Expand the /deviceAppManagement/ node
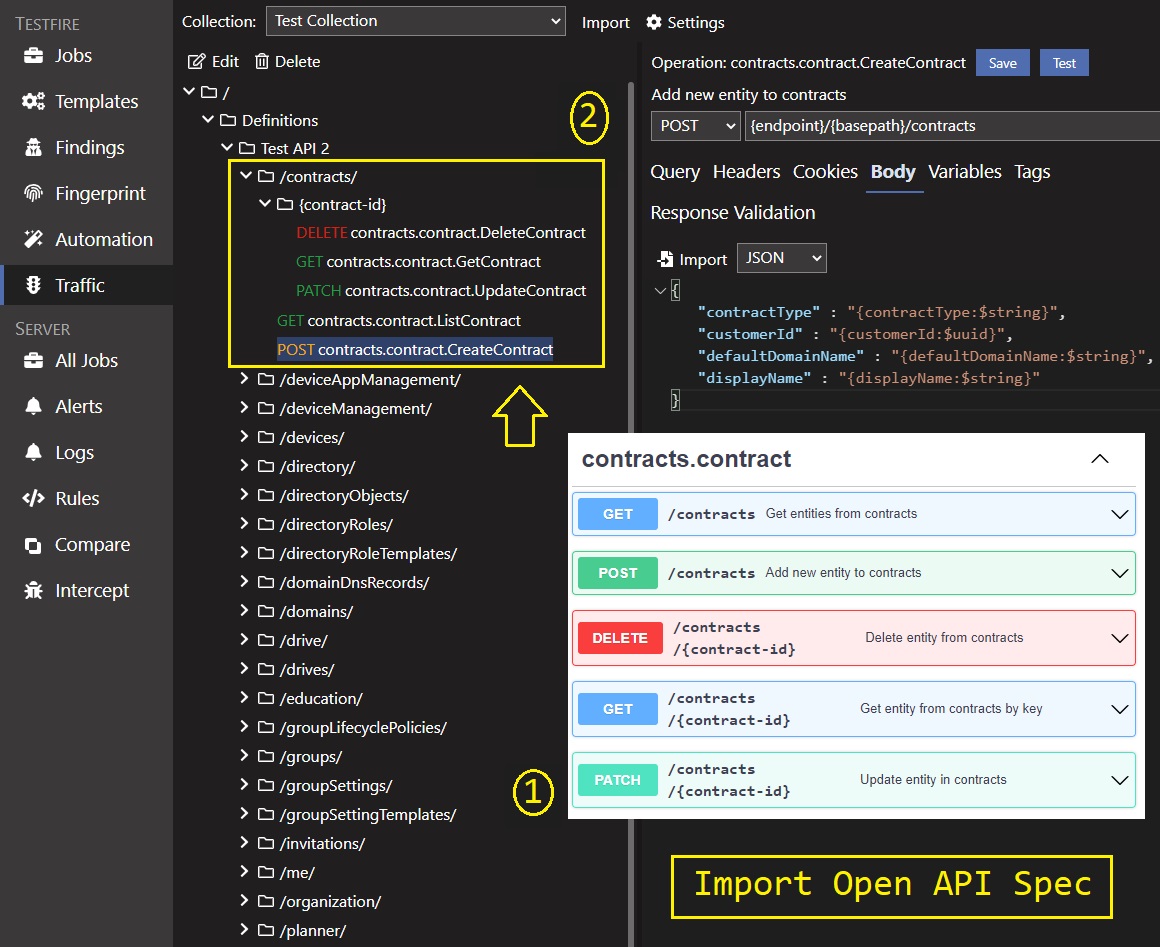The height and width of the screenshot is (947, 1160). [x=244, y=378]
